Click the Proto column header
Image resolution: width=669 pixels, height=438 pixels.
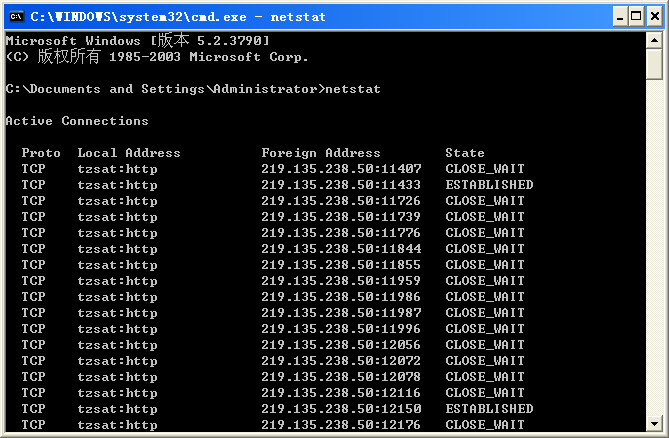click(41, 153)
